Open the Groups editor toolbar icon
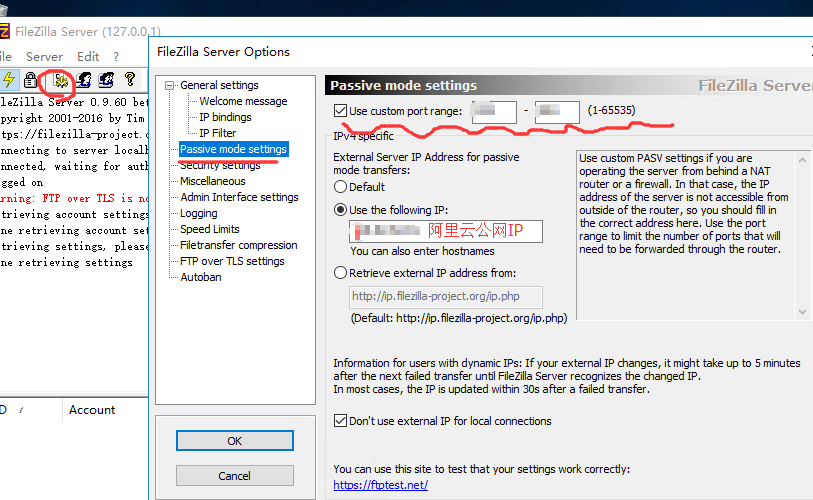Image resolution: width=813 pixels, height=500 pixels. (x=106, y=79)
